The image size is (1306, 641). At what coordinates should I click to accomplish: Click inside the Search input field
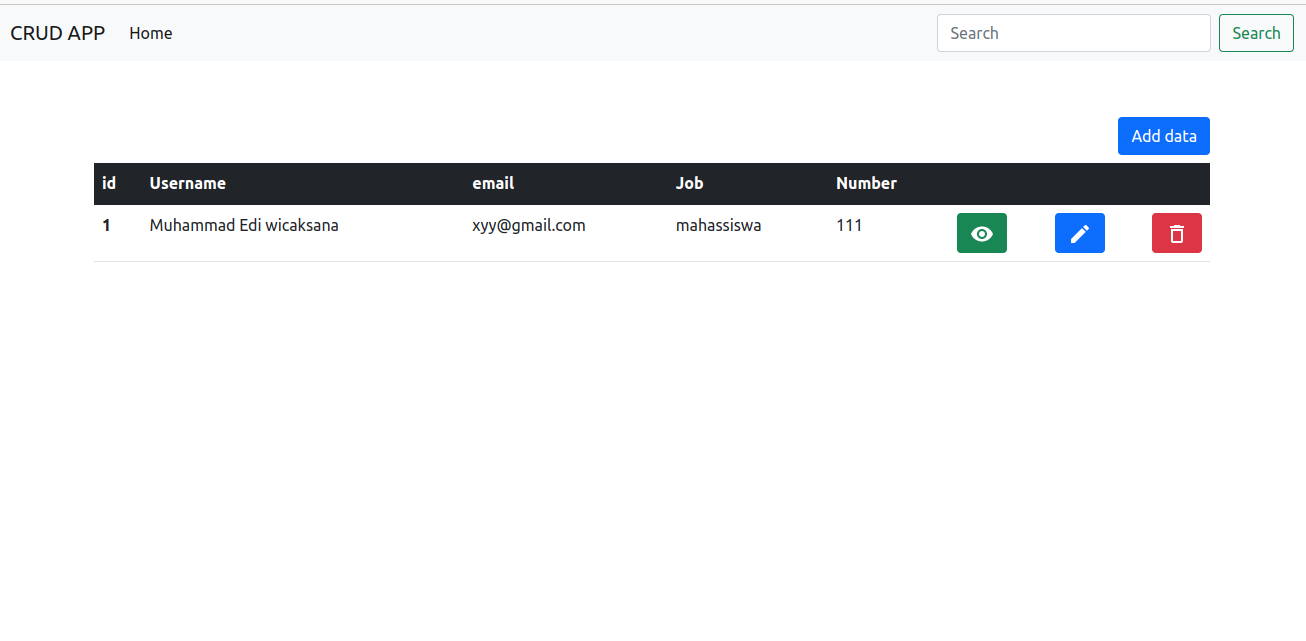1073,33
